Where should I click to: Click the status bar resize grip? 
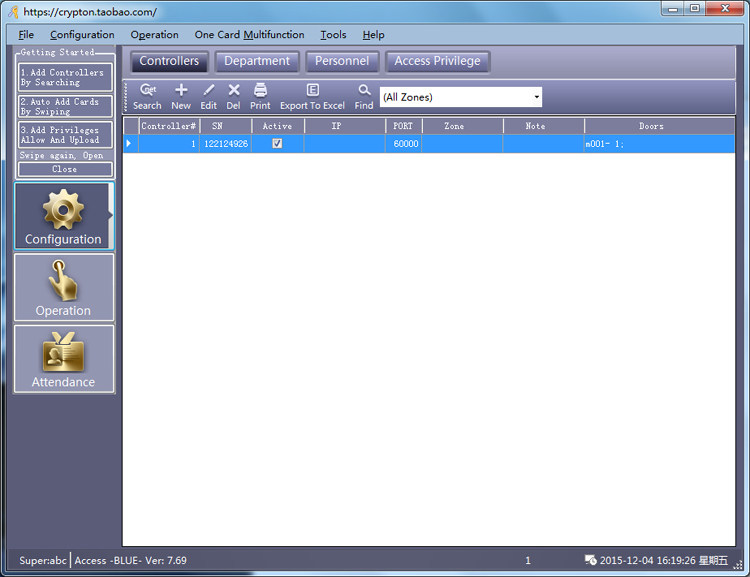tap(738, 565)
